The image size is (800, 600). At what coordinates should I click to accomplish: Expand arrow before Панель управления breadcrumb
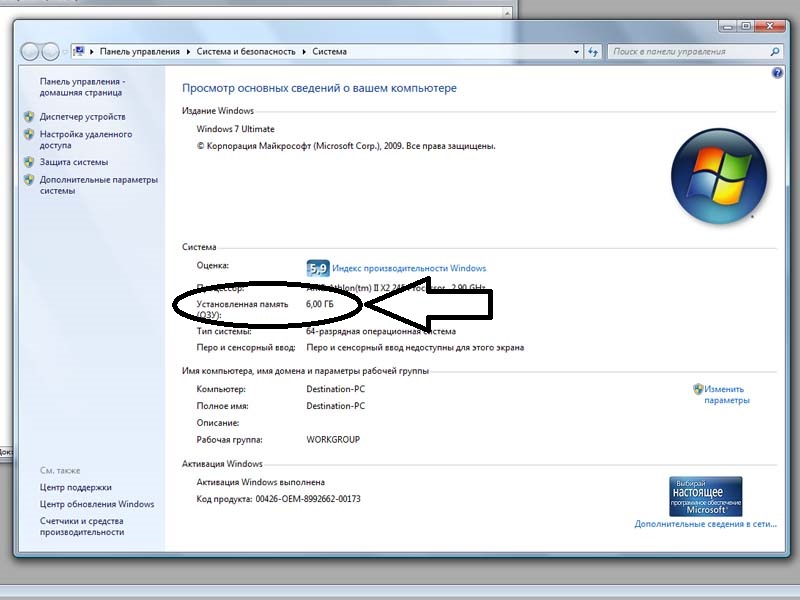(92, 52)
